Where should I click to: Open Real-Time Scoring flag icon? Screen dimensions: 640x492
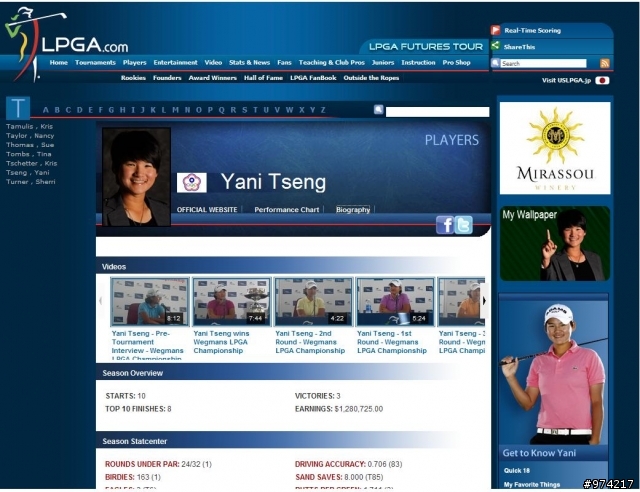(x=496, y=30)
